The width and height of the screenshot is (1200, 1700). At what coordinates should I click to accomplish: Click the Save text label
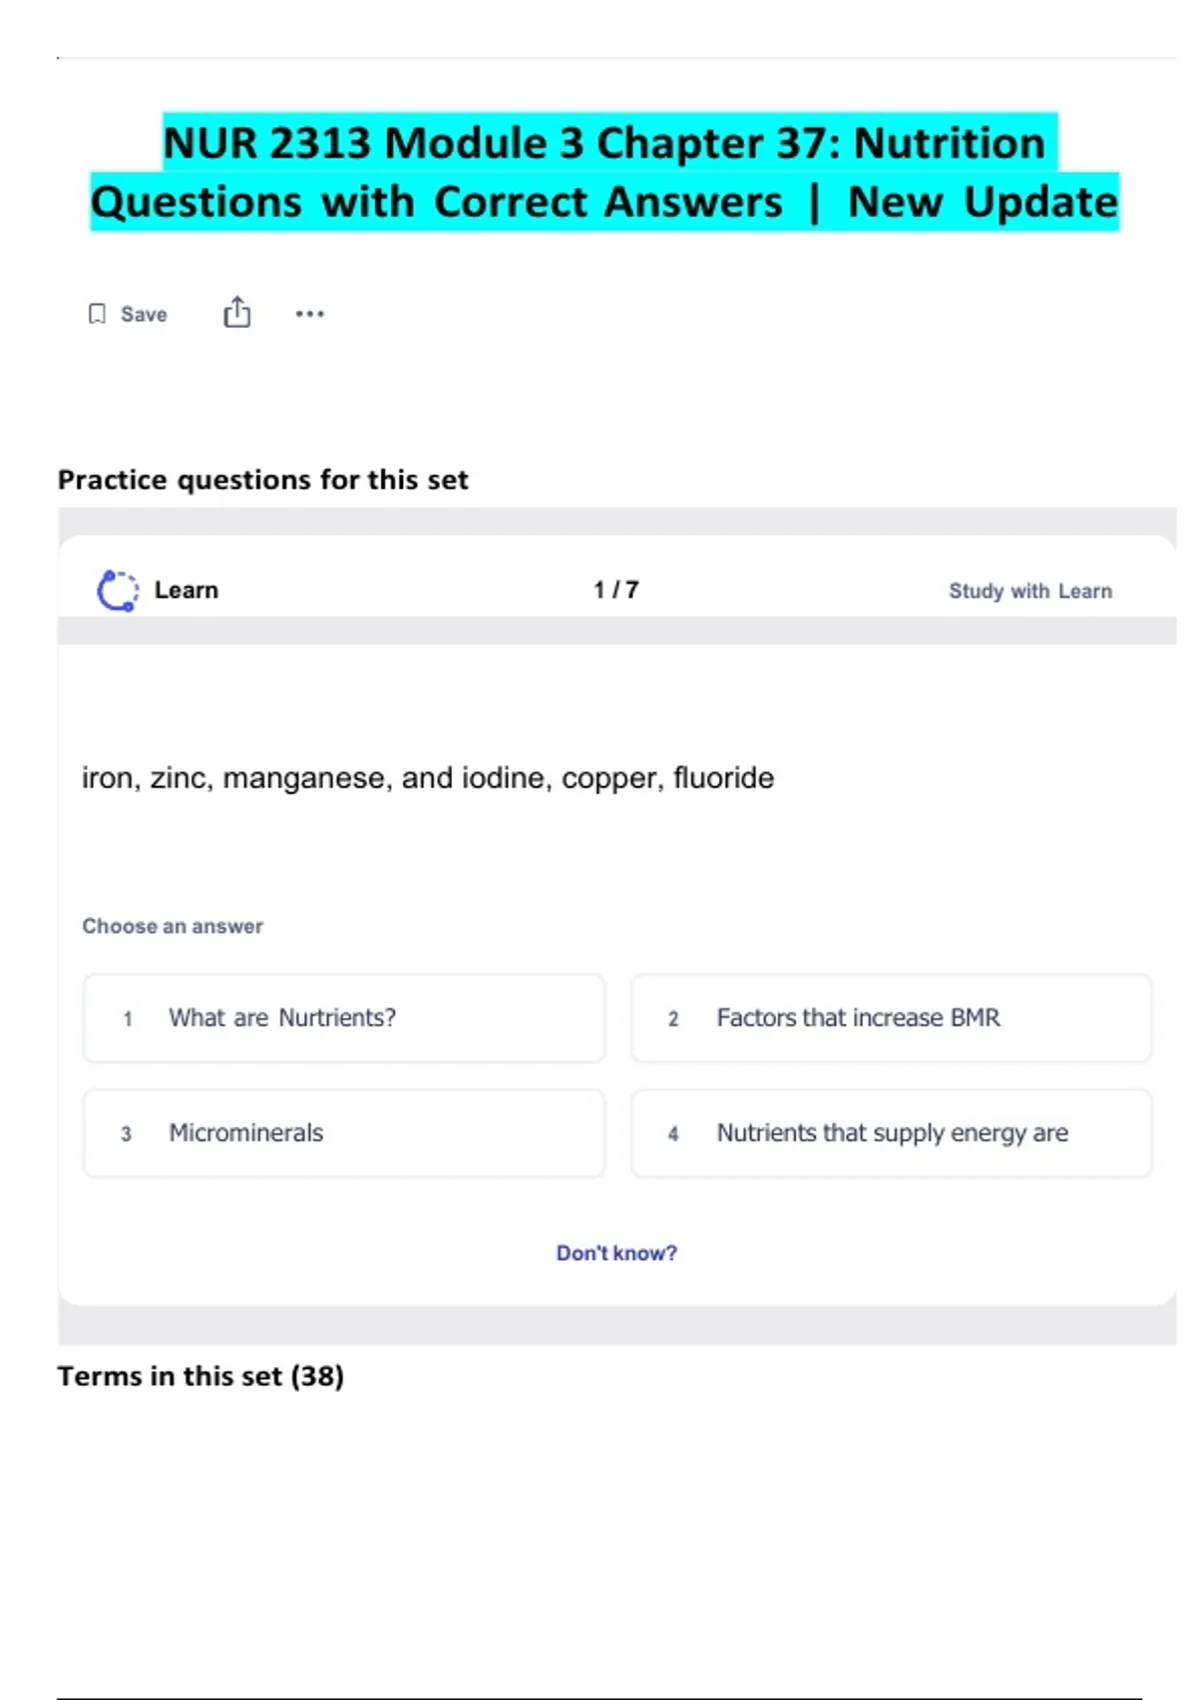pyautogui.click(x=144, y=314)
